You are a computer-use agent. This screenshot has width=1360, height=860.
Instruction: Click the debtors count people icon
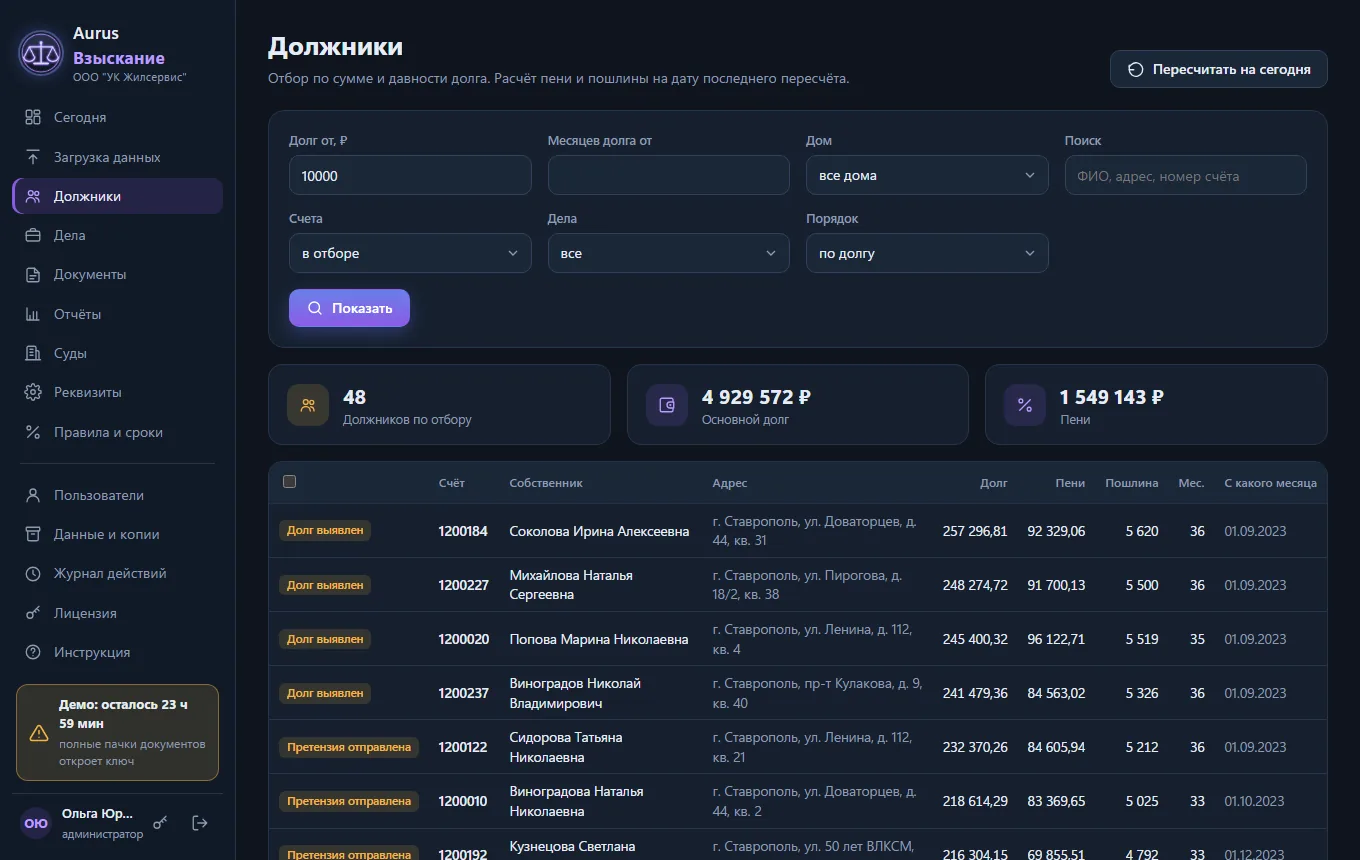pos(308,405)
